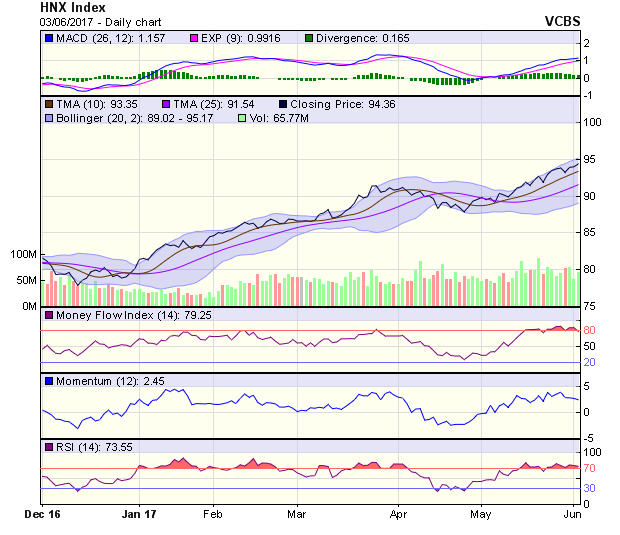Click the RSI (14) legend swatch
620x535 pixels.
coord(49,446)
